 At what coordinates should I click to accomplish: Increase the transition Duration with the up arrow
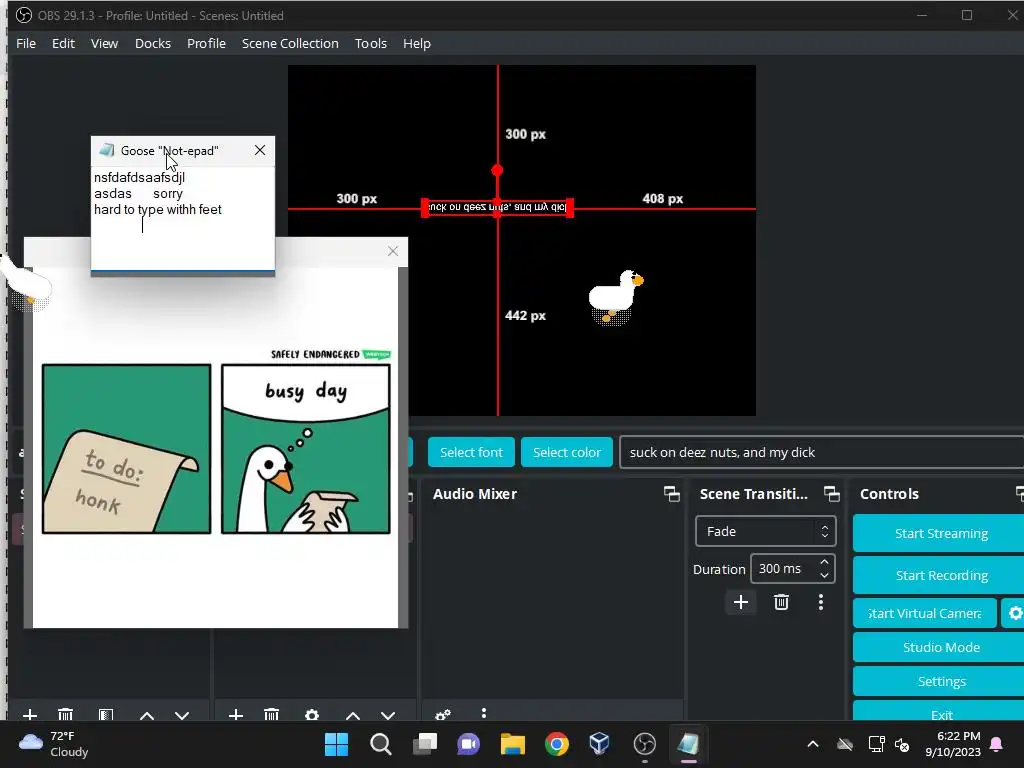[824, 562]
